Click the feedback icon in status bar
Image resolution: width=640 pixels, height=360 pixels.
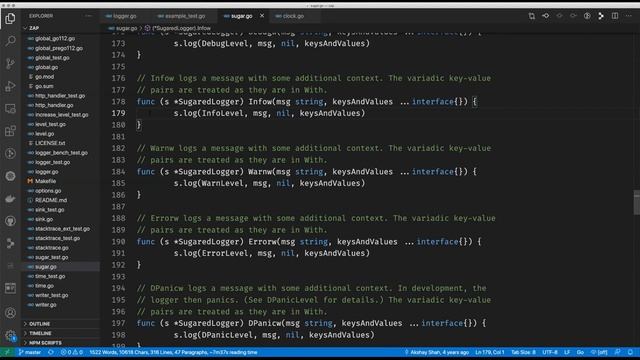coord(618,352)
